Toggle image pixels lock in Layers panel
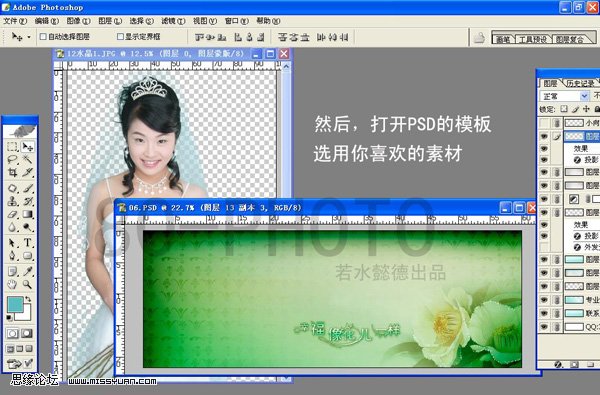This screenshot has height=395, width=600. pyautogui.click(x=575, y=109)
